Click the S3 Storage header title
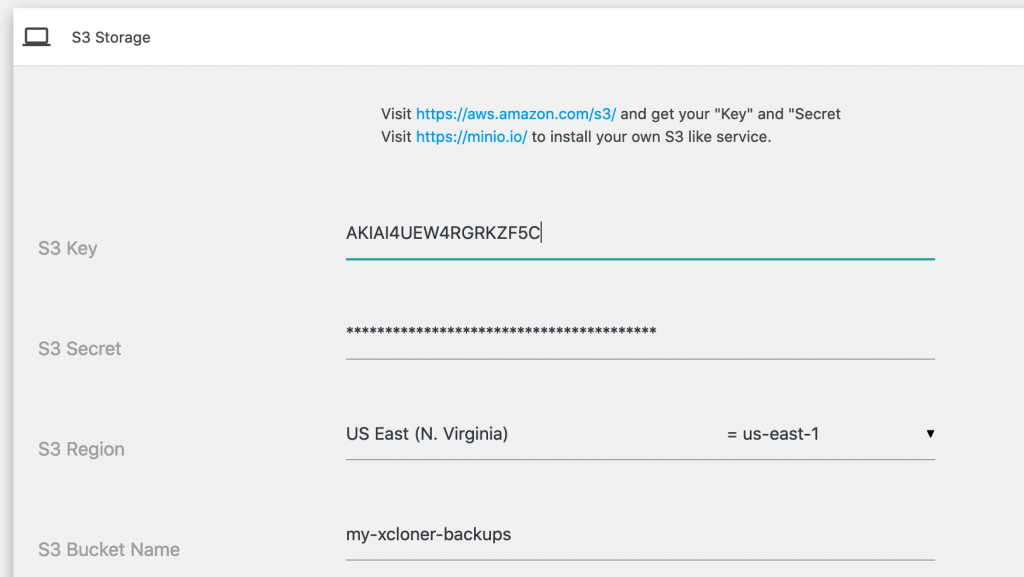The width and height of the screenshot is (1024, 577). 111,37
